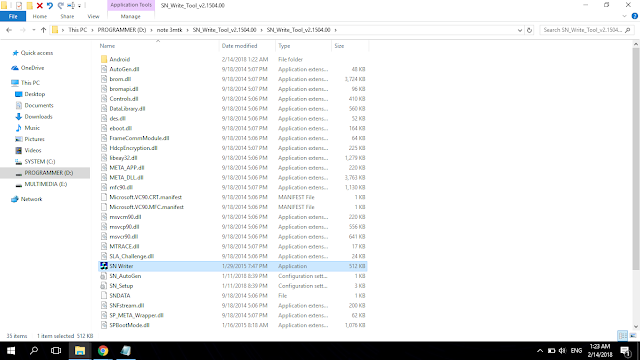640x360 pixels.
Task: Open taskbar Search magnifier
Action: (34, 351)
